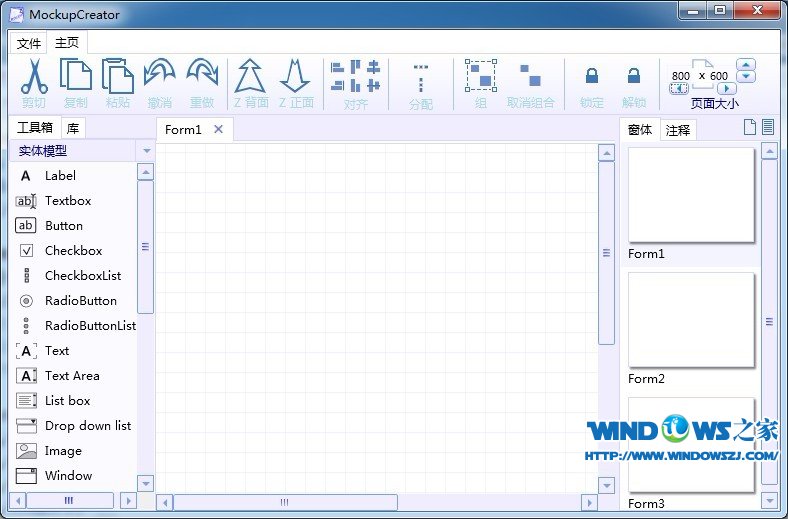
Task: Click the Cut scissors icon
Action: [34, 76]
